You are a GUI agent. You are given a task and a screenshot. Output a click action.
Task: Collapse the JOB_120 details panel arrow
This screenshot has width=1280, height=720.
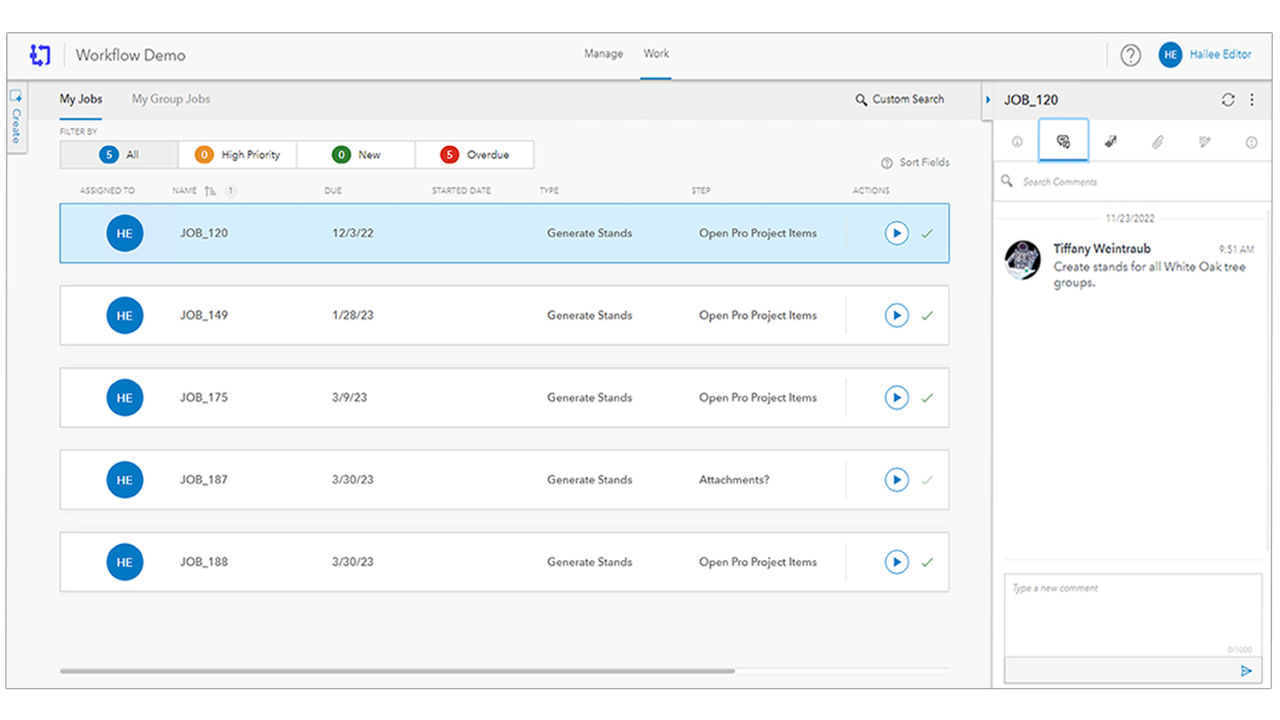(988, 100)
